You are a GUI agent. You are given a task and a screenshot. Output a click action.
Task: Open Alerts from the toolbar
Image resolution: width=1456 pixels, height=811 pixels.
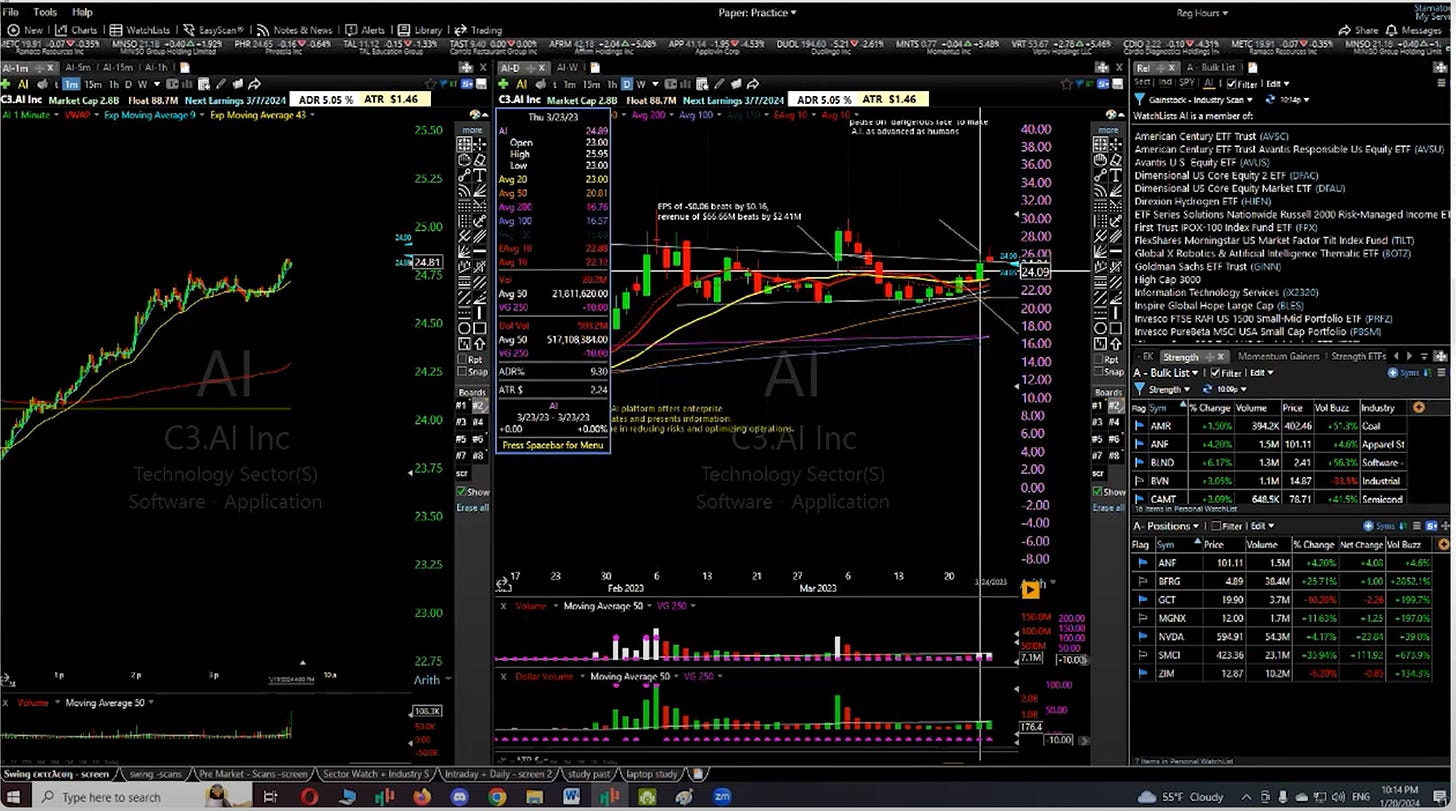(x=366, y=30)
